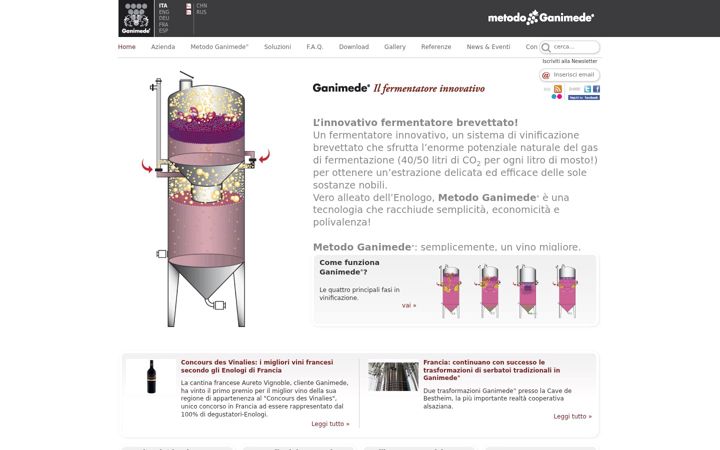This screenshot has height=450, width=720.
Task: Click the PDF icon next to CHN
Action: pyautogui.click(x=189, y=6)
